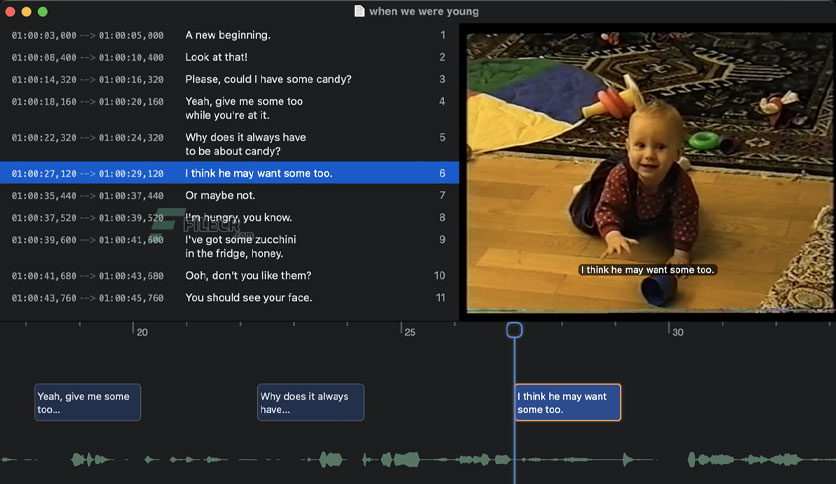Select 'Ooh, don't you like them?' row
836x484 pixels.
tap(229, 276)
